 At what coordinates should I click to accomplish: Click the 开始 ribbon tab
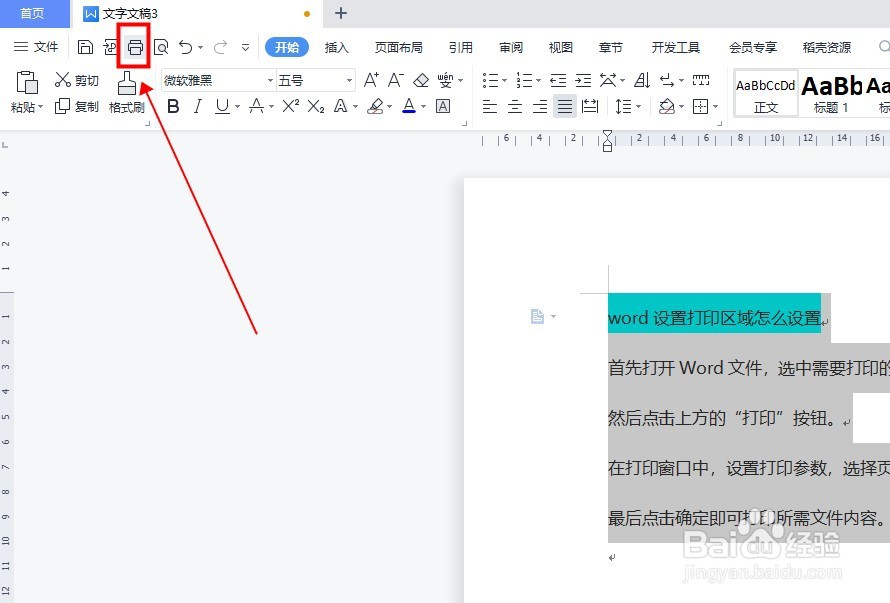tap(287, 47)
